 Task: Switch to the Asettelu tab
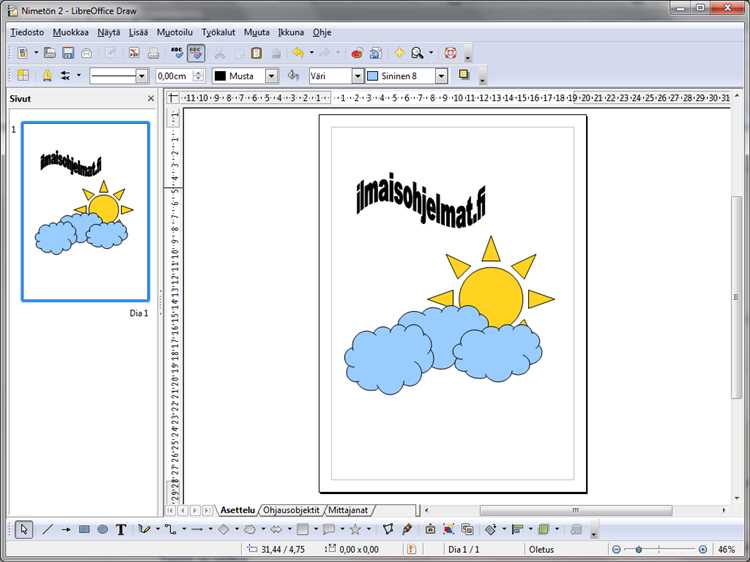238,510
